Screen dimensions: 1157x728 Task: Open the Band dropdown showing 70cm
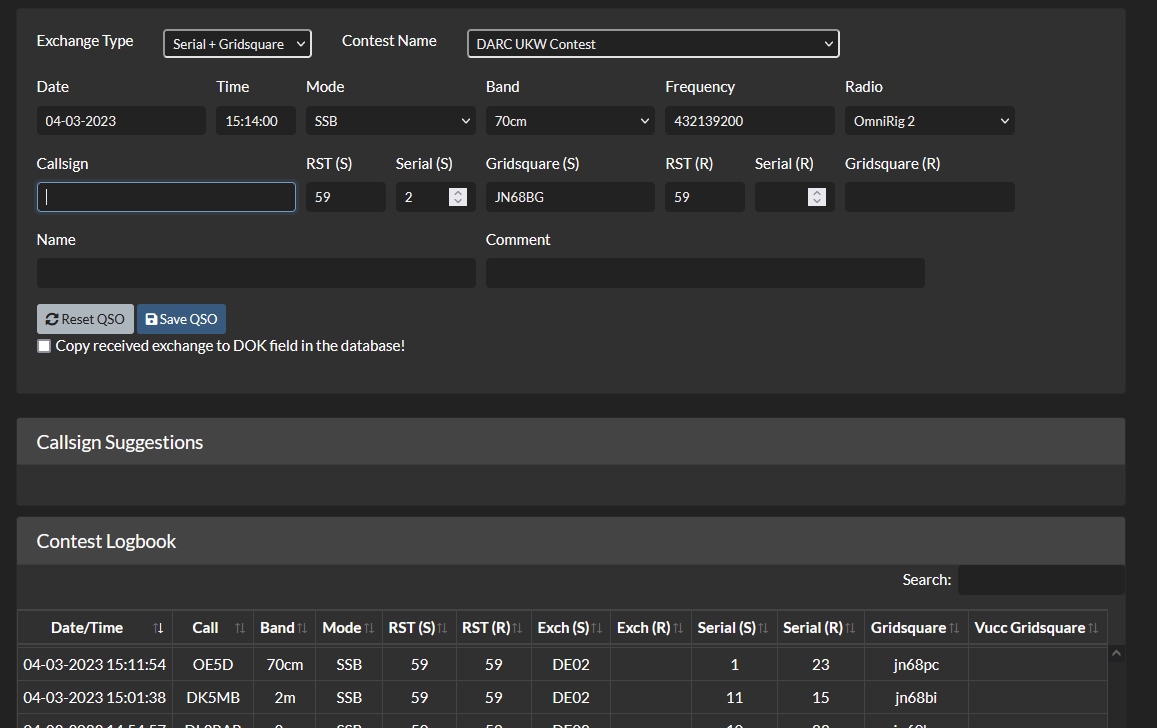click(570, 120)
